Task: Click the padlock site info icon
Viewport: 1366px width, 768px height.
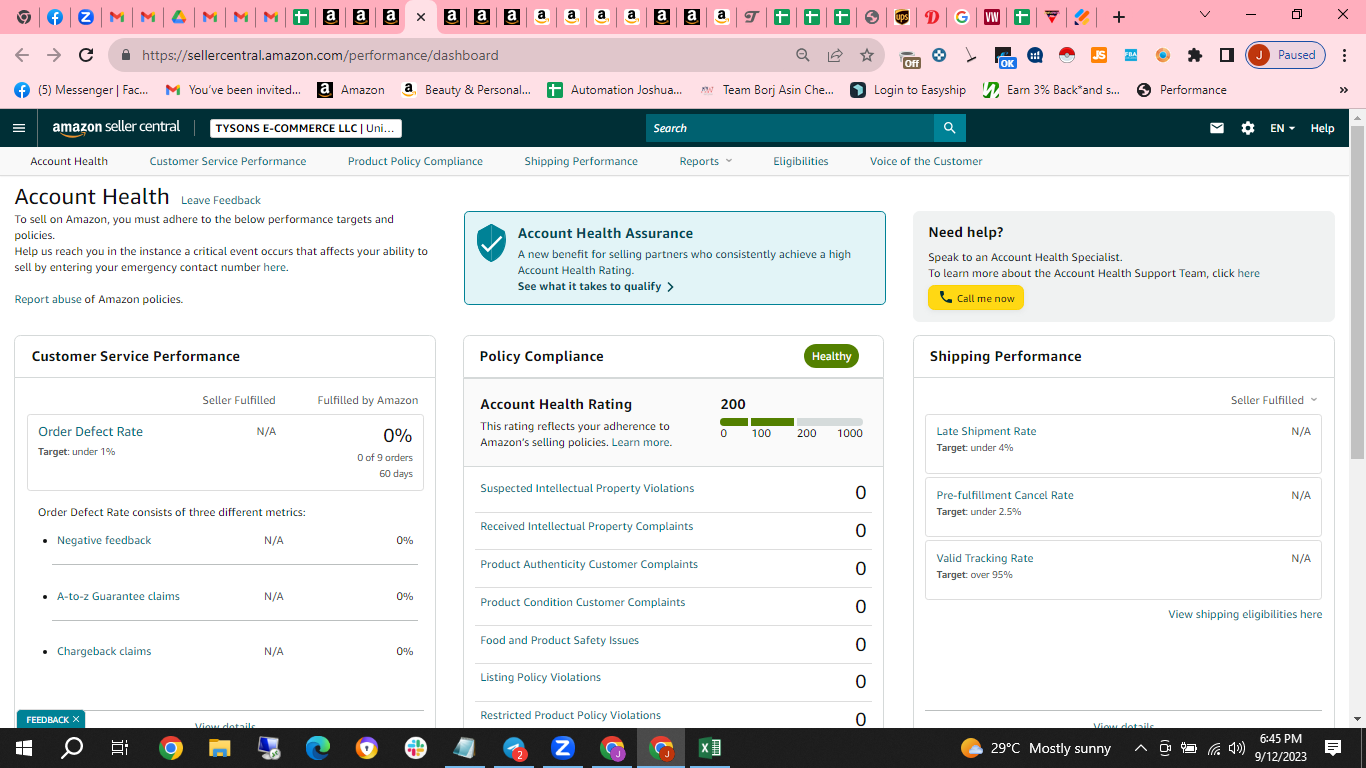Action: click(125, 56)
